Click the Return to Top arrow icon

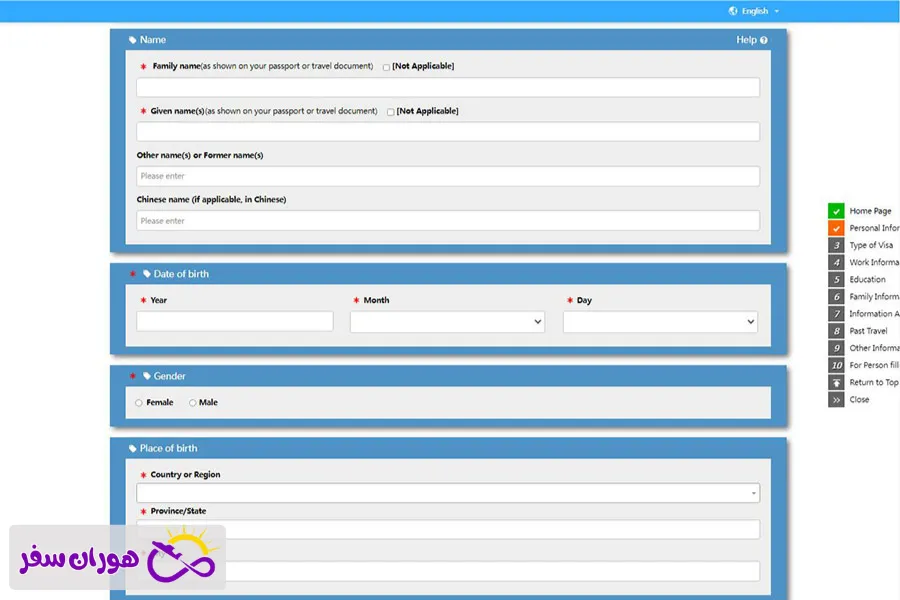(x=836, y=382)
